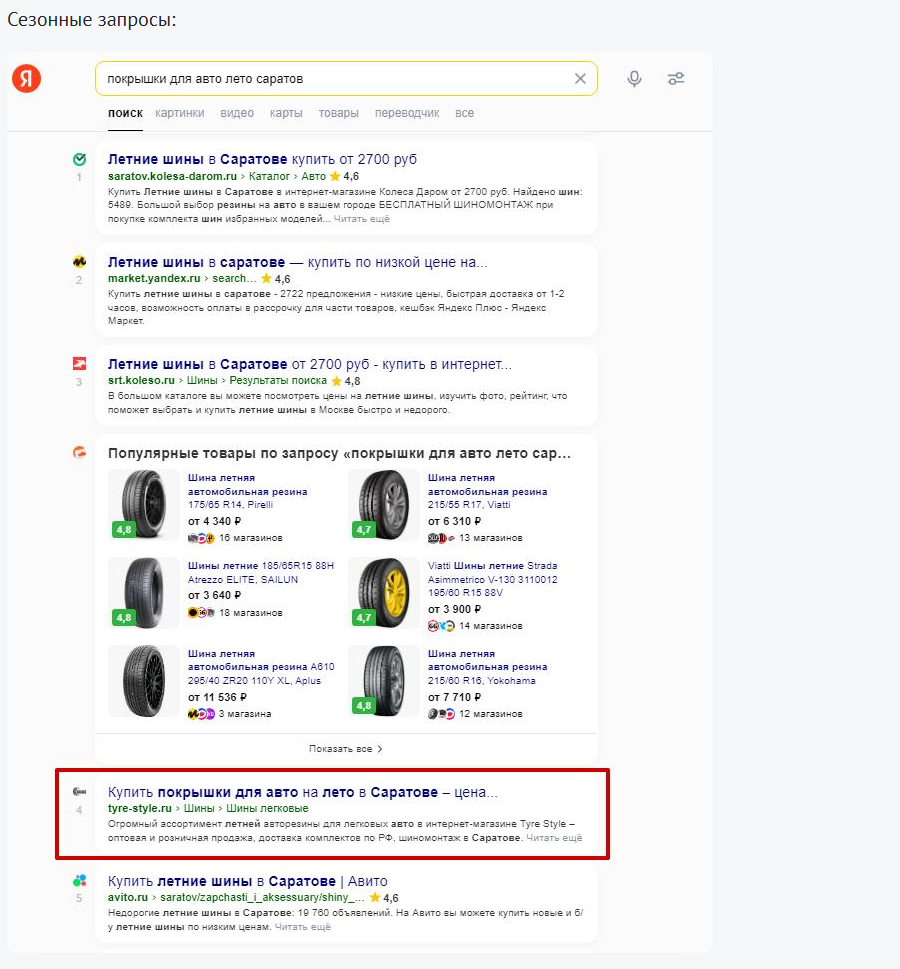Click shop icons next to «12 магазинов»
Viewport: 900px width, 969px height.
point(441,714)
